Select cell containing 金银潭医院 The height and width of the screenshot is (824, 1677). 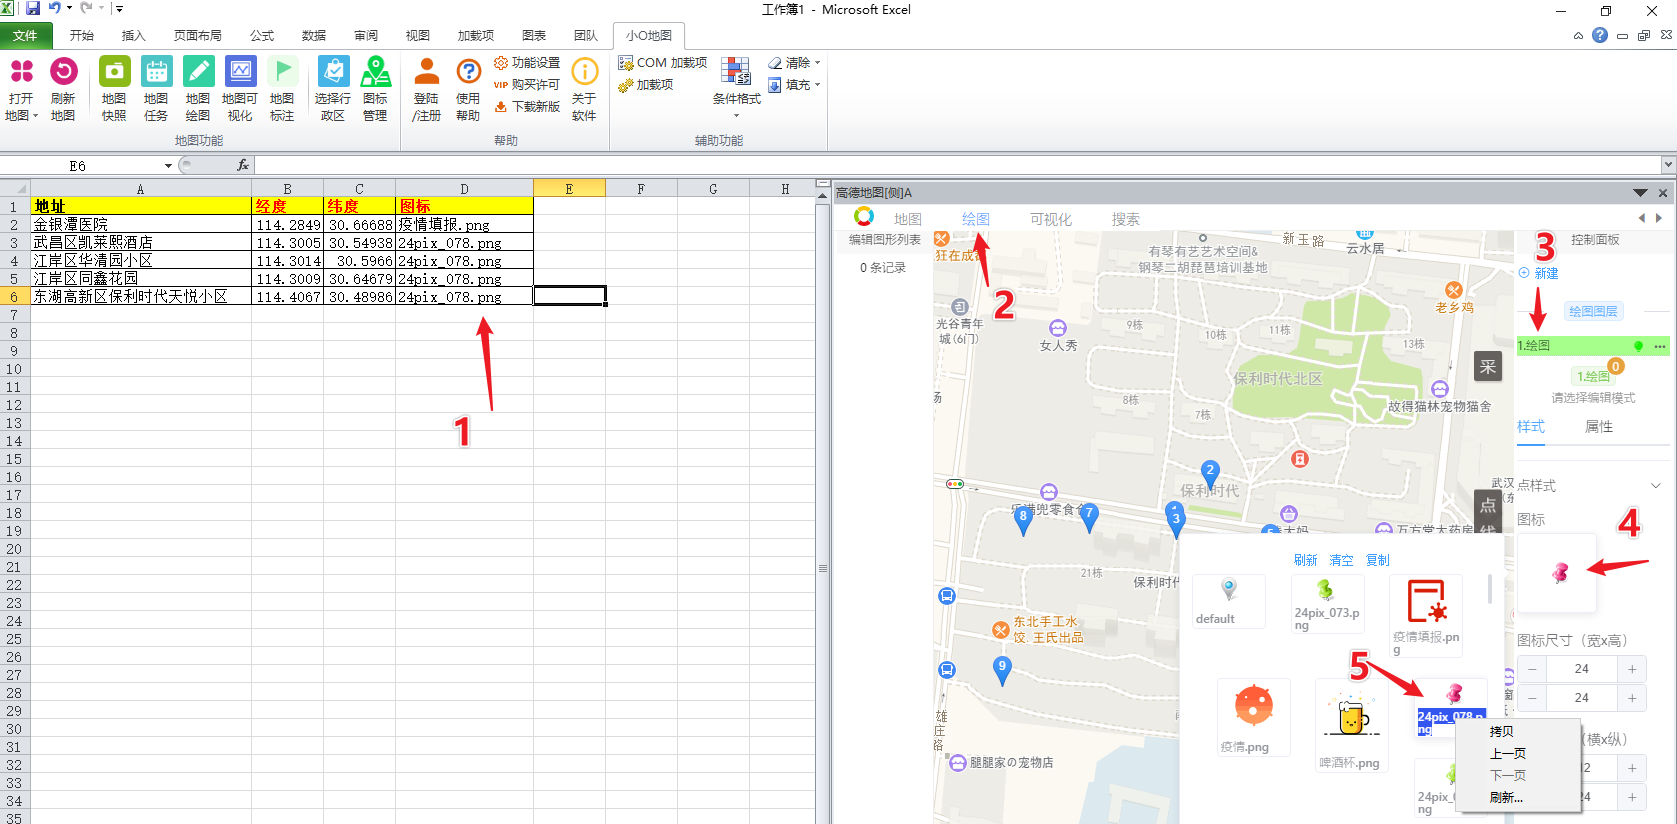tap(141, 225)
